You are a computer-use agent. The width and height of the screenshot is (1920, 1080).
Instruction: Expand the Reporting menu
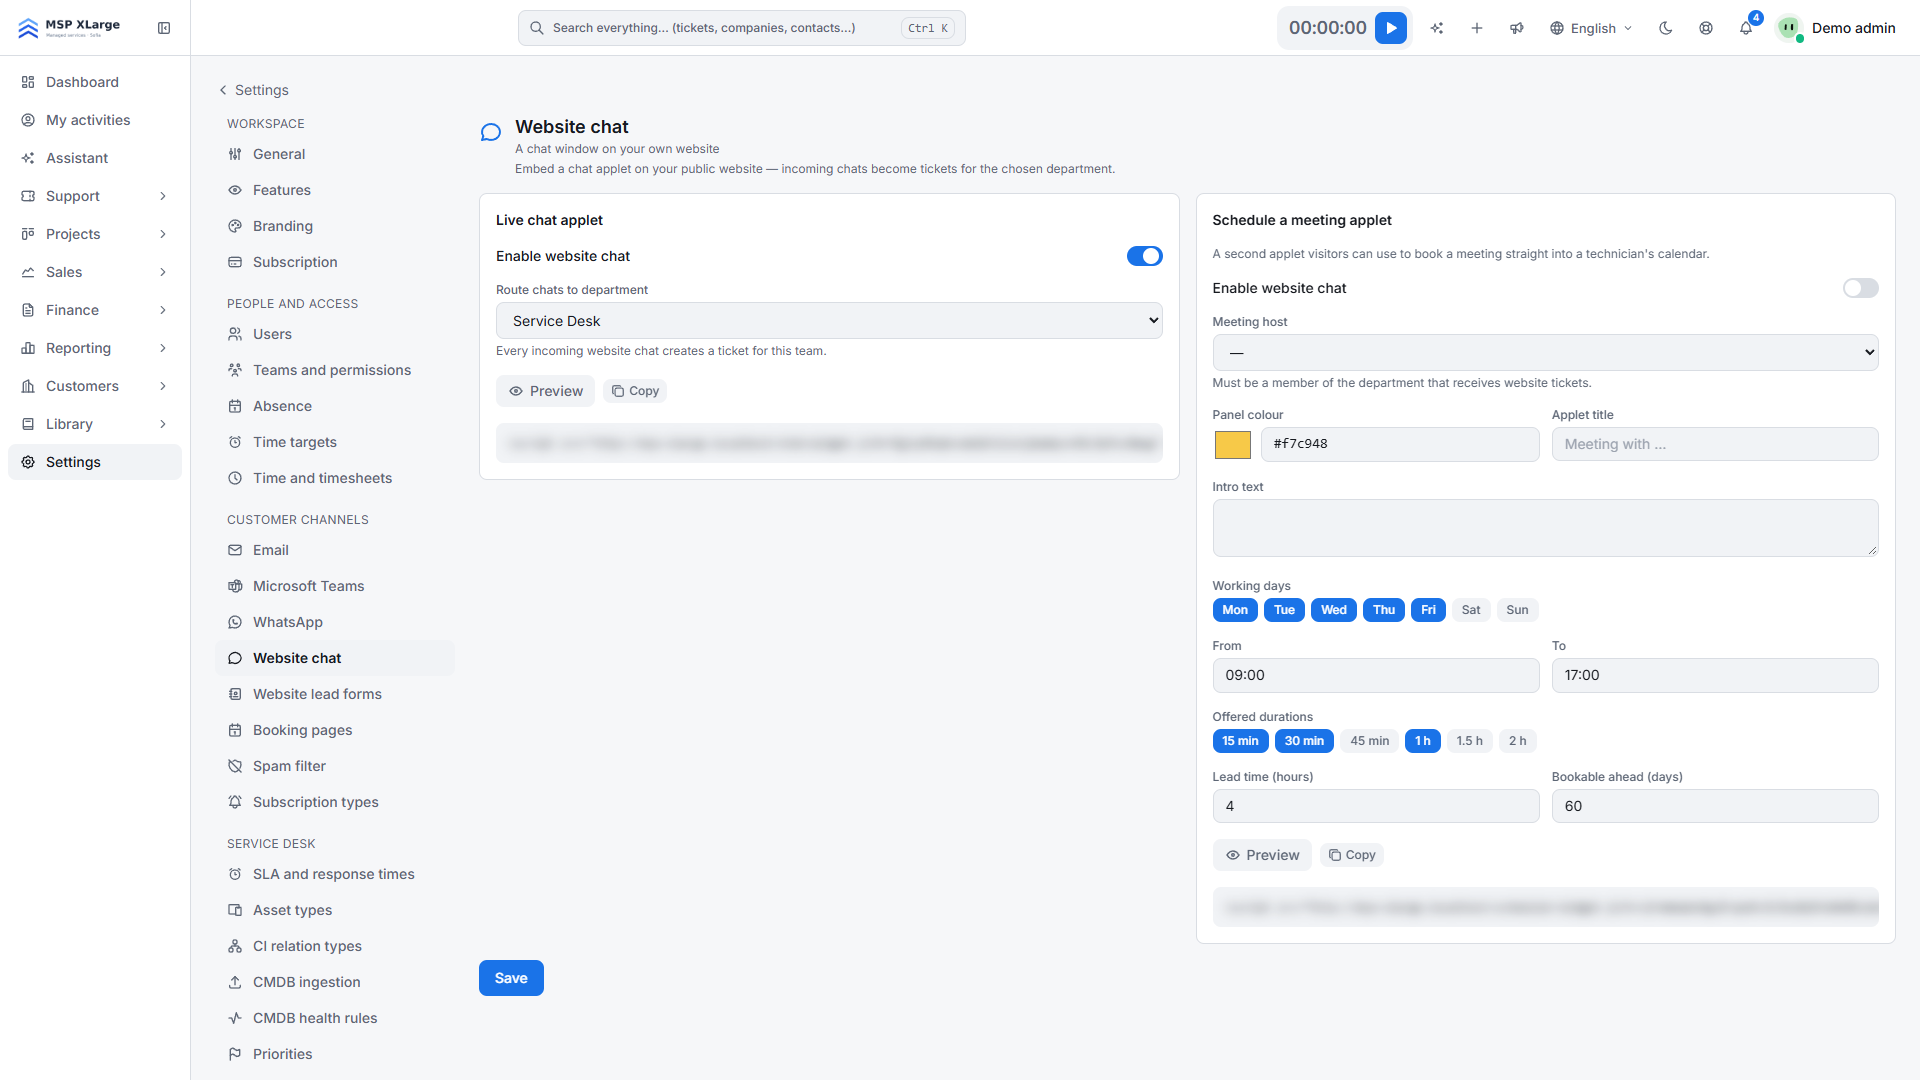(95, 348)
